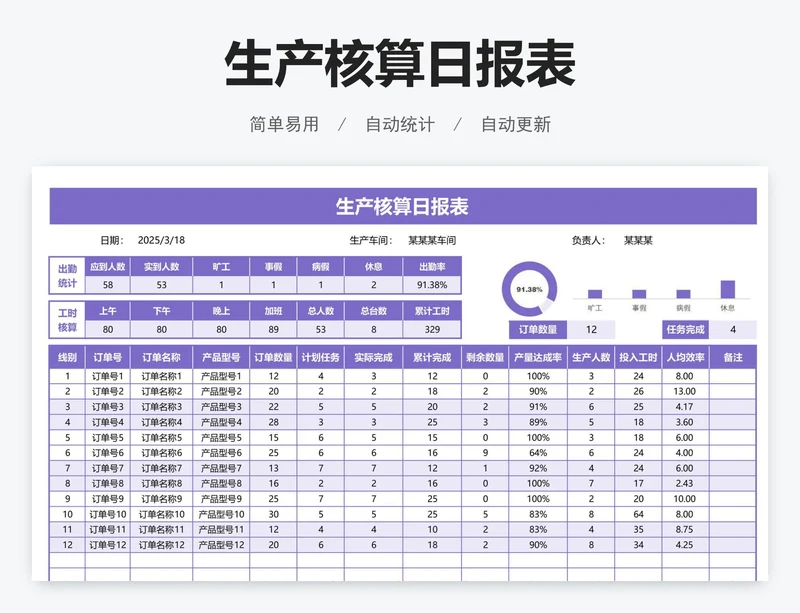Select the 生产车间 value 某某某车间
Viewport: 800px width, 613px height.
coord(432,240)
